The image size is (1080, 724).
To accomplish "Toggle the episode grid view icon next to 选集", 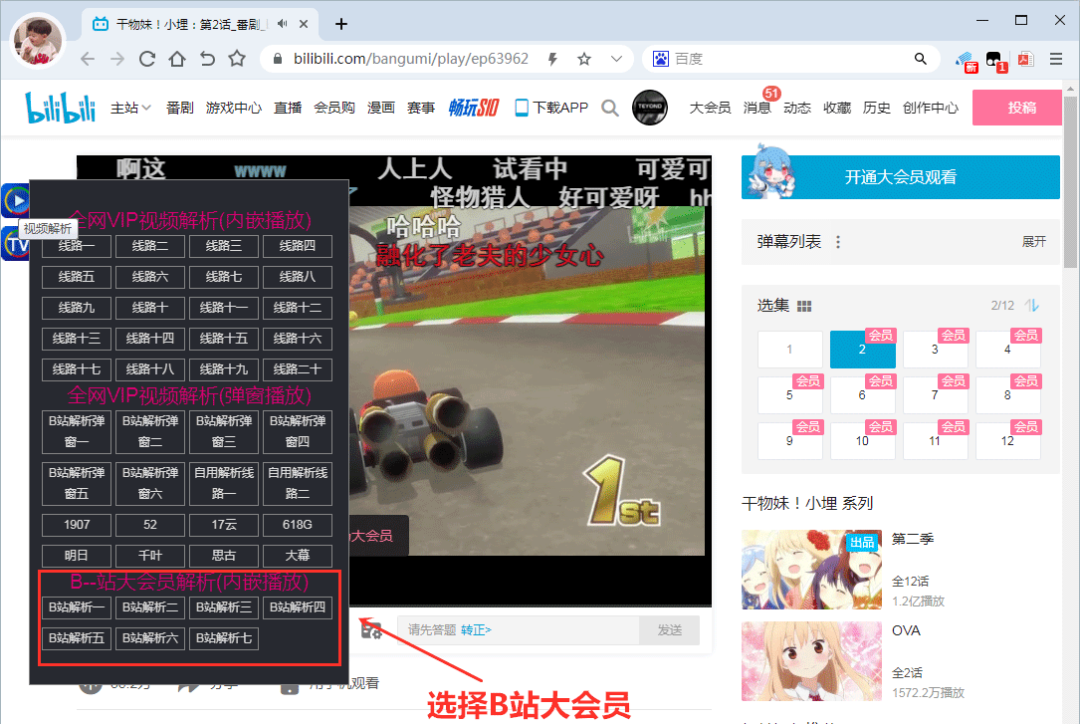I will coord(804,306).
